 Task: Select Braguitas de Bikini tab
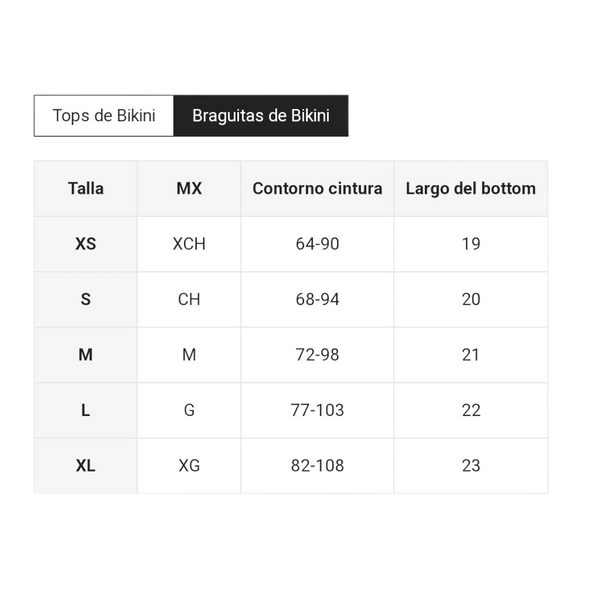pyautogui.click(x=261, y=116)
